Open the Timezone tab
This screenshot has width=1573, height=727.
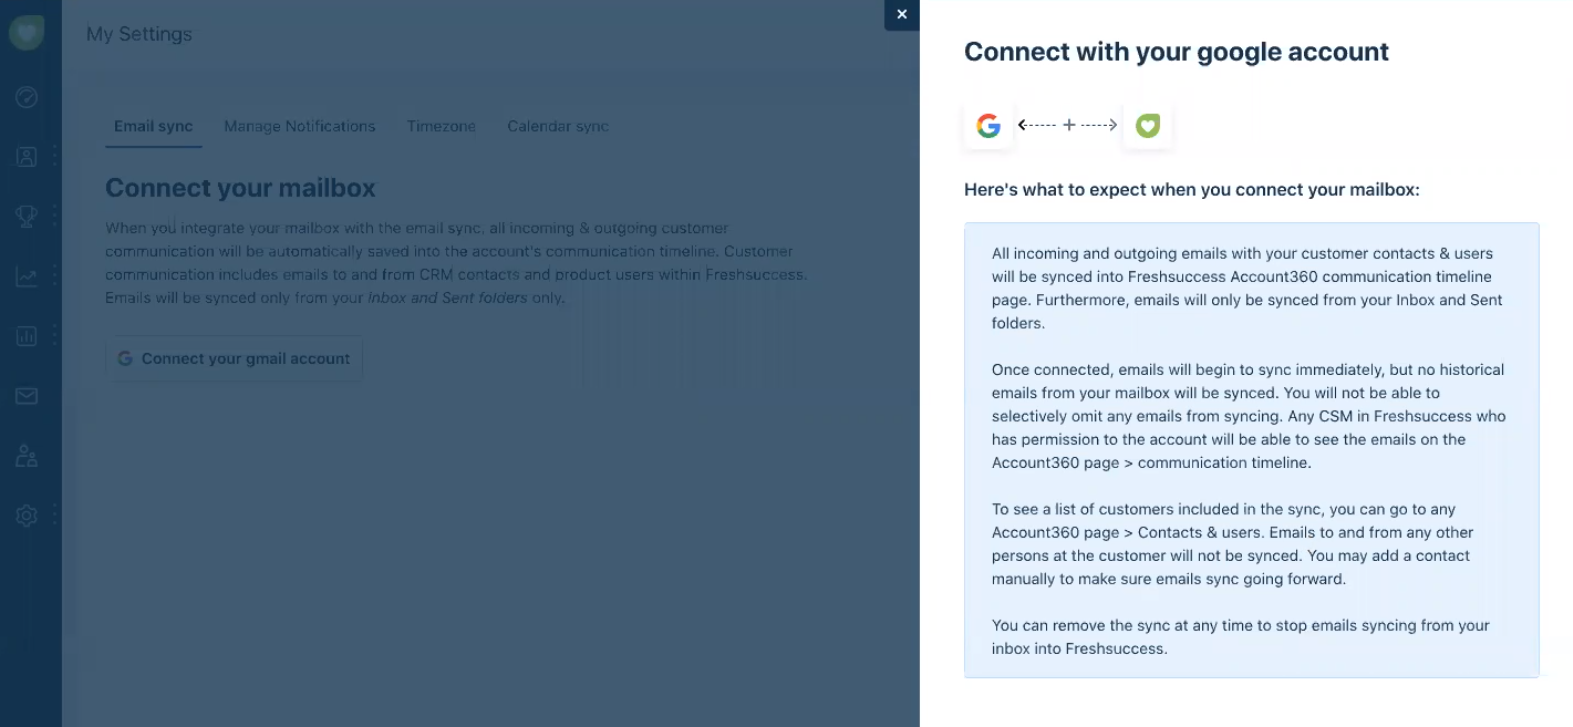[x=441, y=126]
